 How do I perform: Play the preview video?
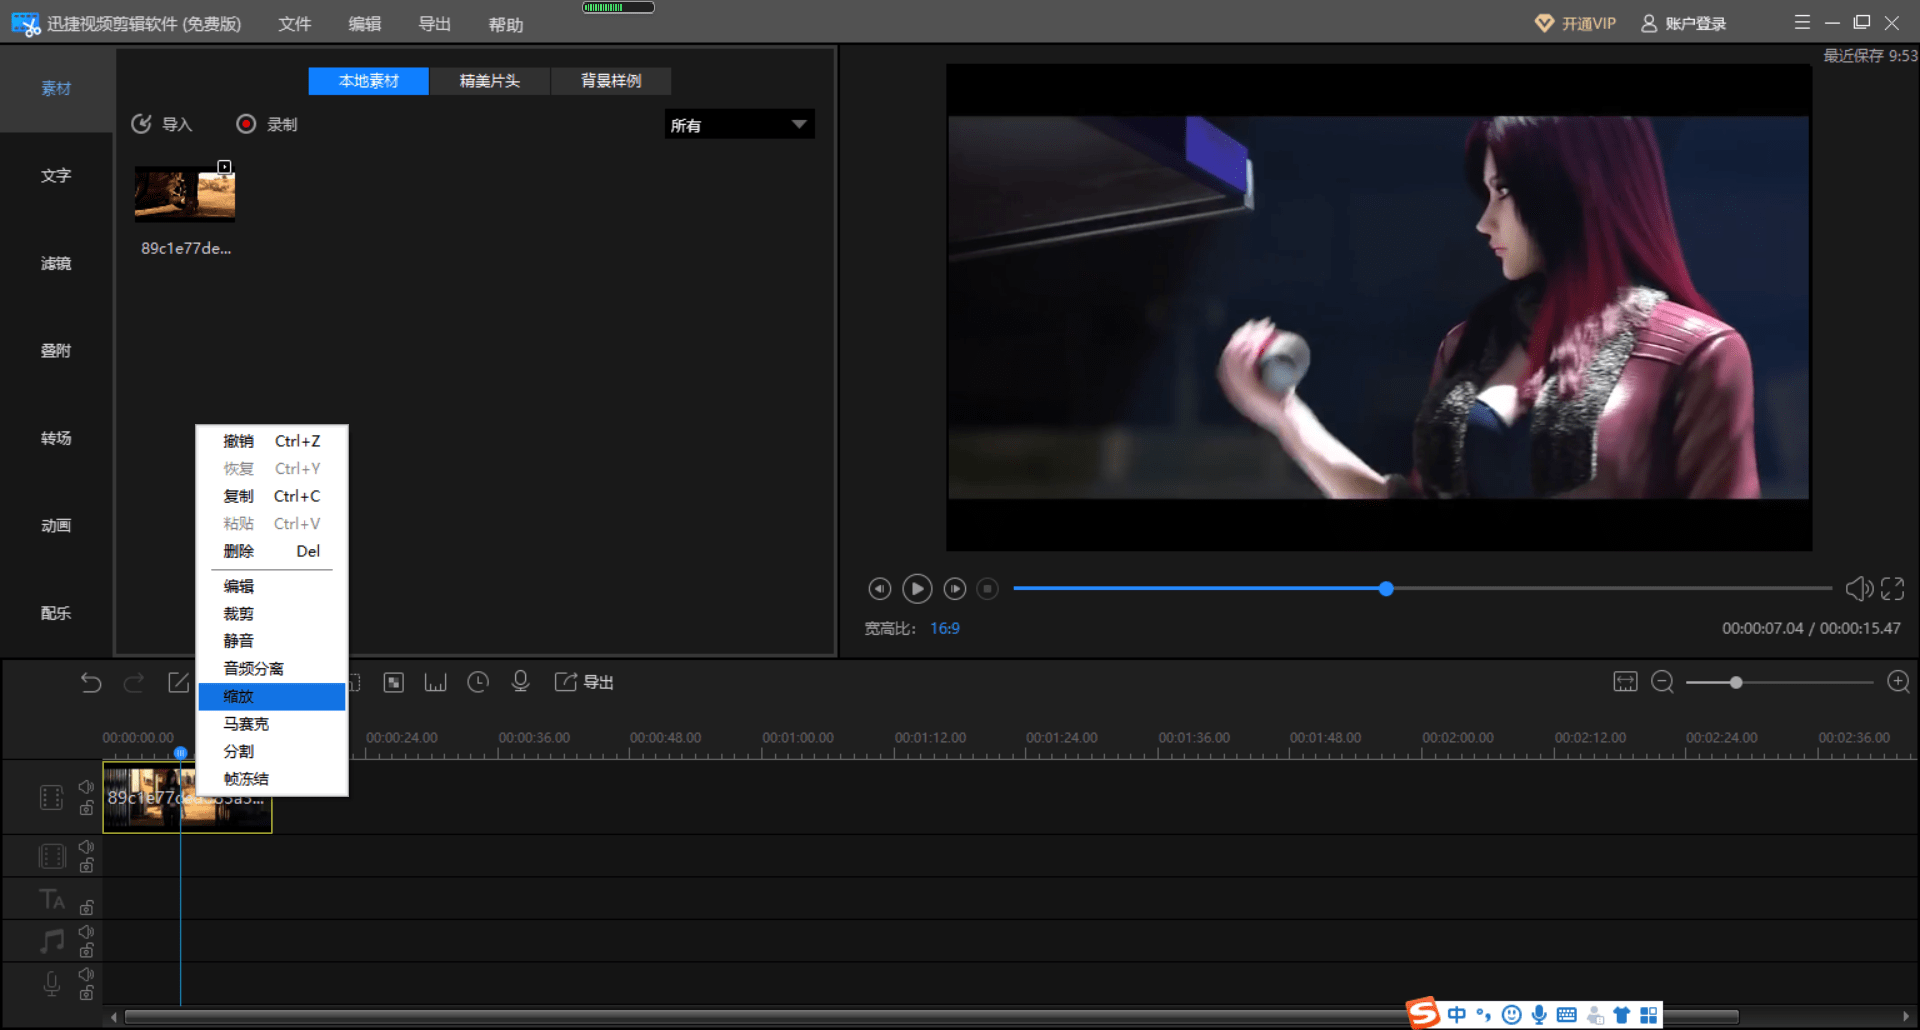tap(917, 589)
